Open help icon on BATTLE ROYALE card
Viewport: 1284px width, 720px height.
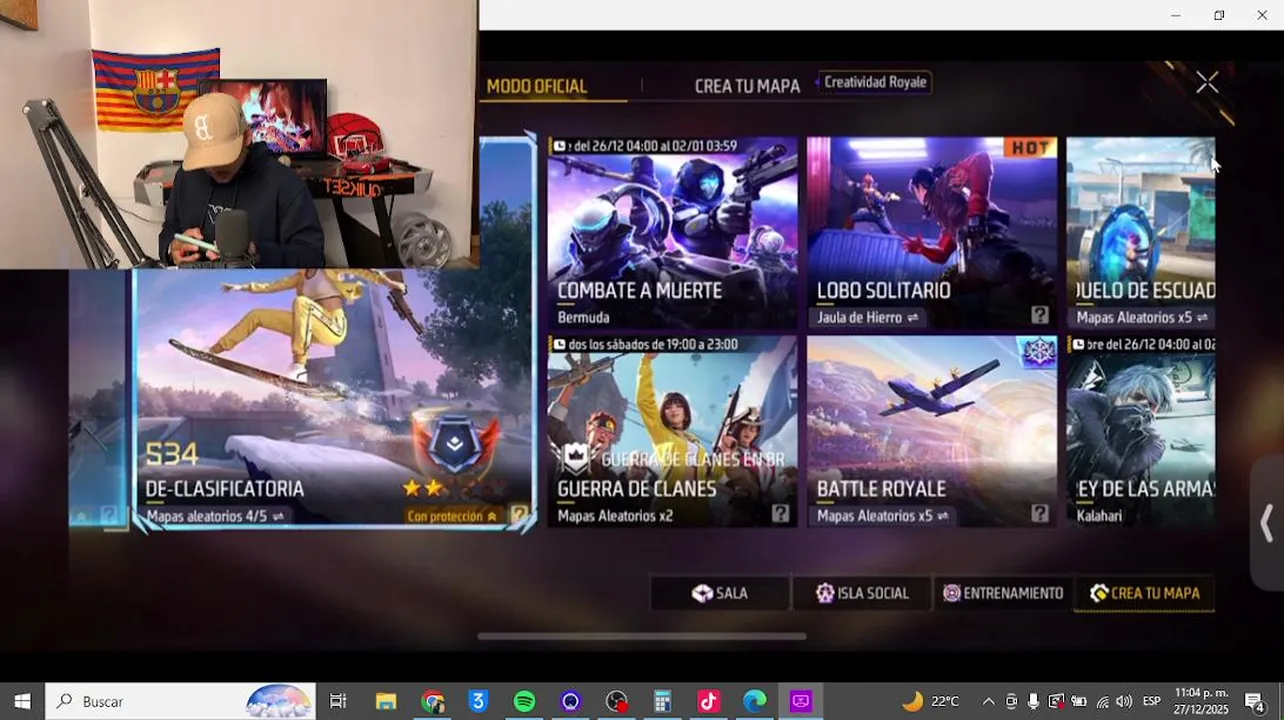coord(1040,514)
